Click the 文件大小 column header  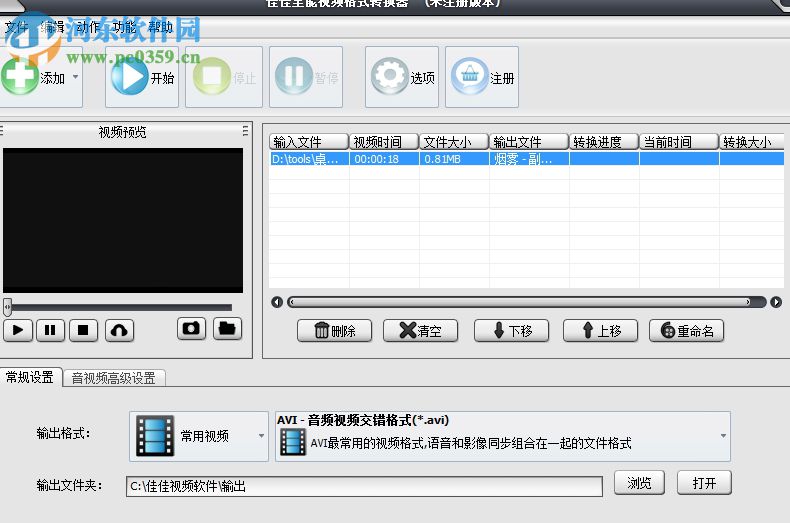(x=454, y=142)
